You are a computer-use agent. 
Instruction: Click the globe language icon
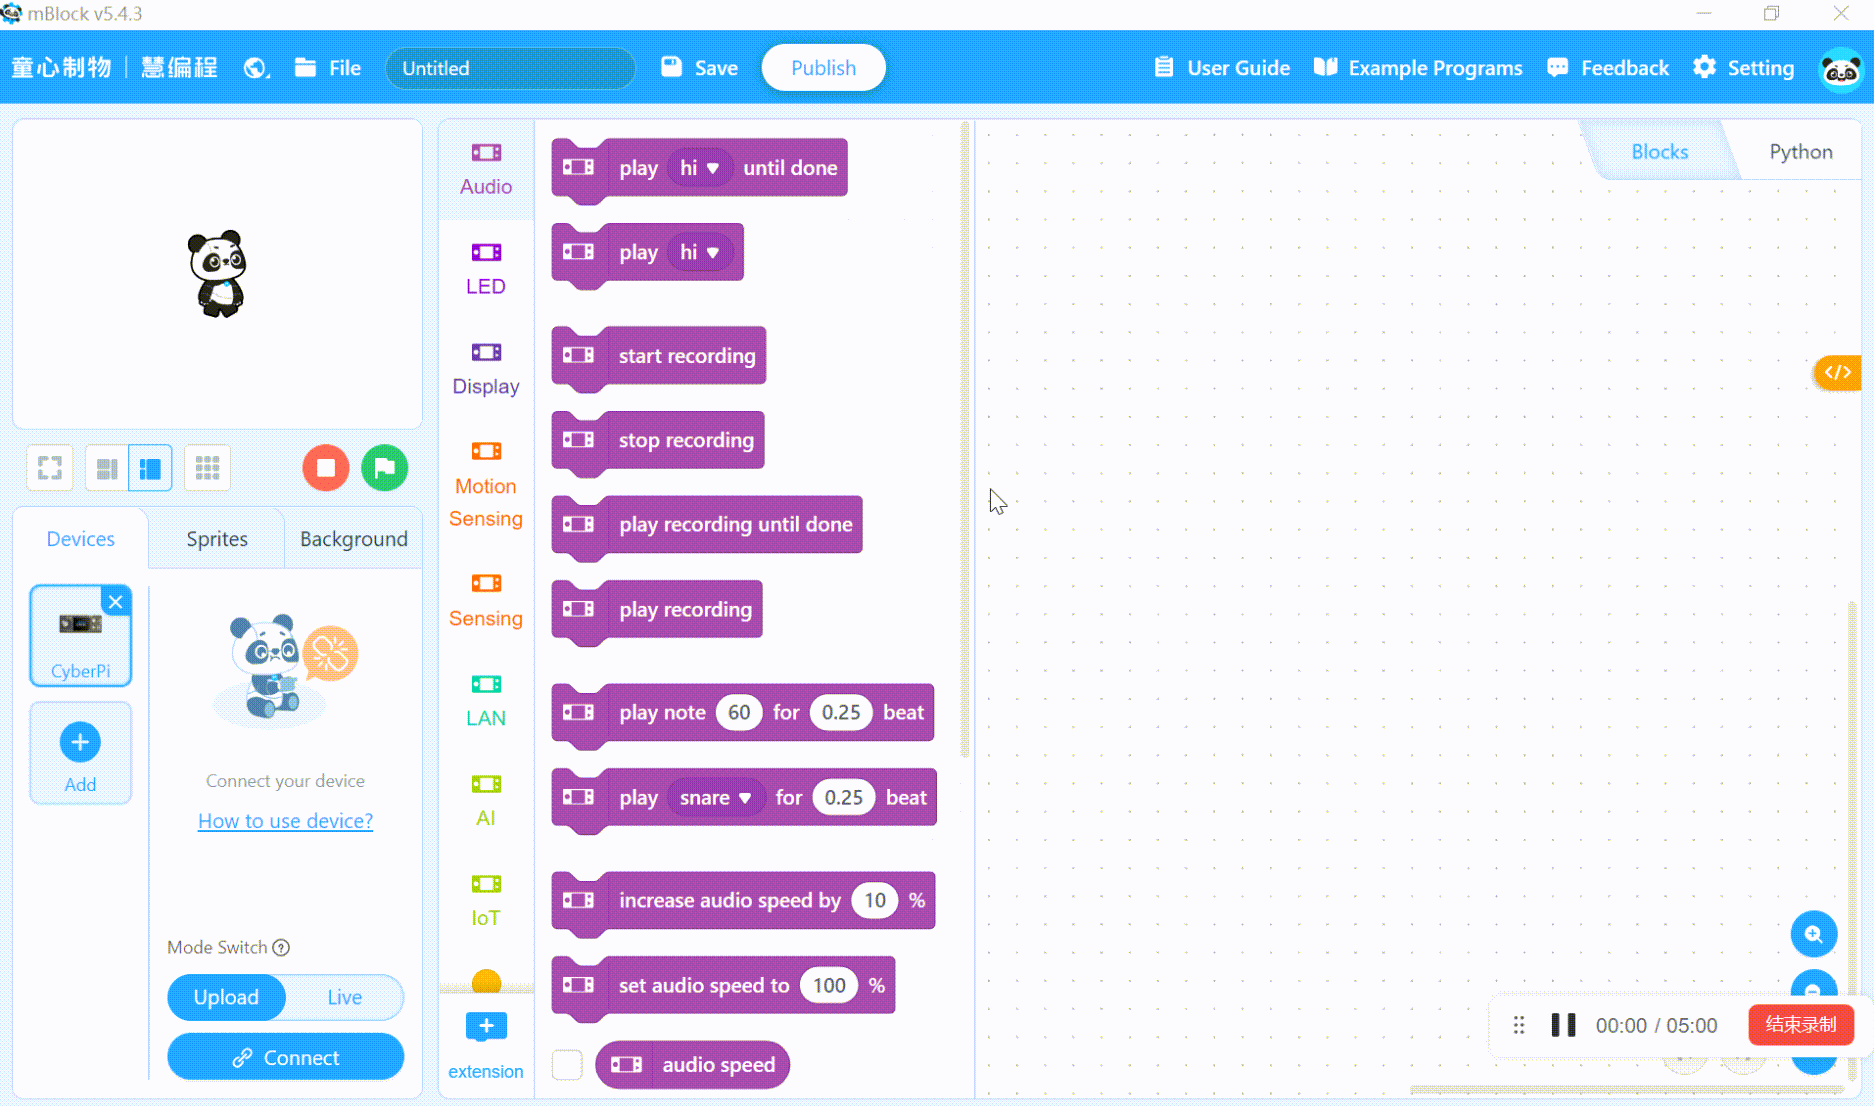pyautogui.click(x=255, y=68)
